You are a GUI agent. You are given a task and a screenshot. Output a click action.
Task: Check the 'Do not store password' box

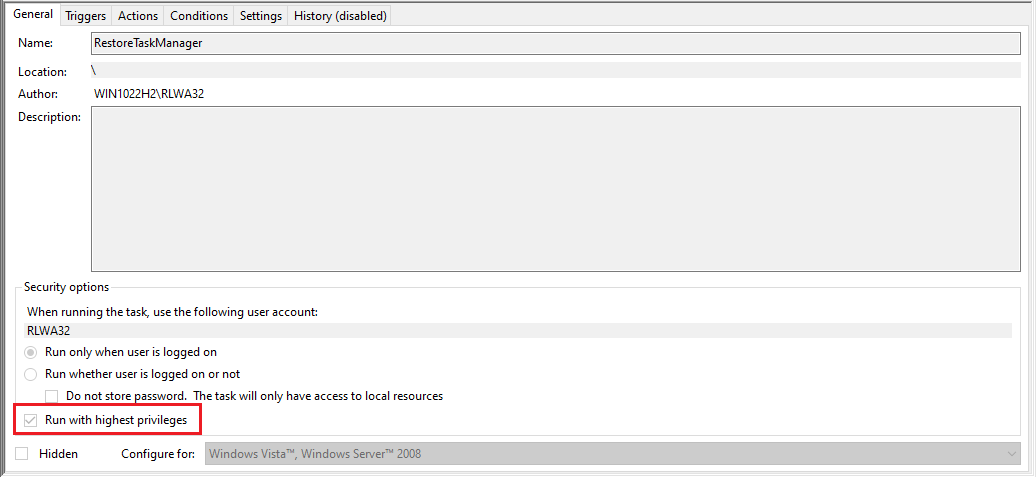tap(52, 397)
